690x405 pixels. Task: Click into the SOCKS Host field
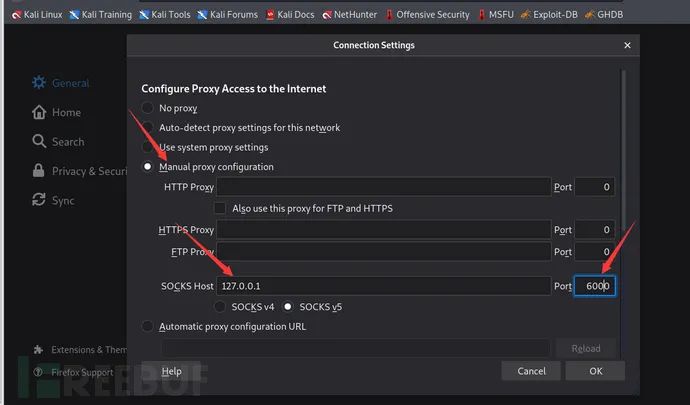click(383, 286)
